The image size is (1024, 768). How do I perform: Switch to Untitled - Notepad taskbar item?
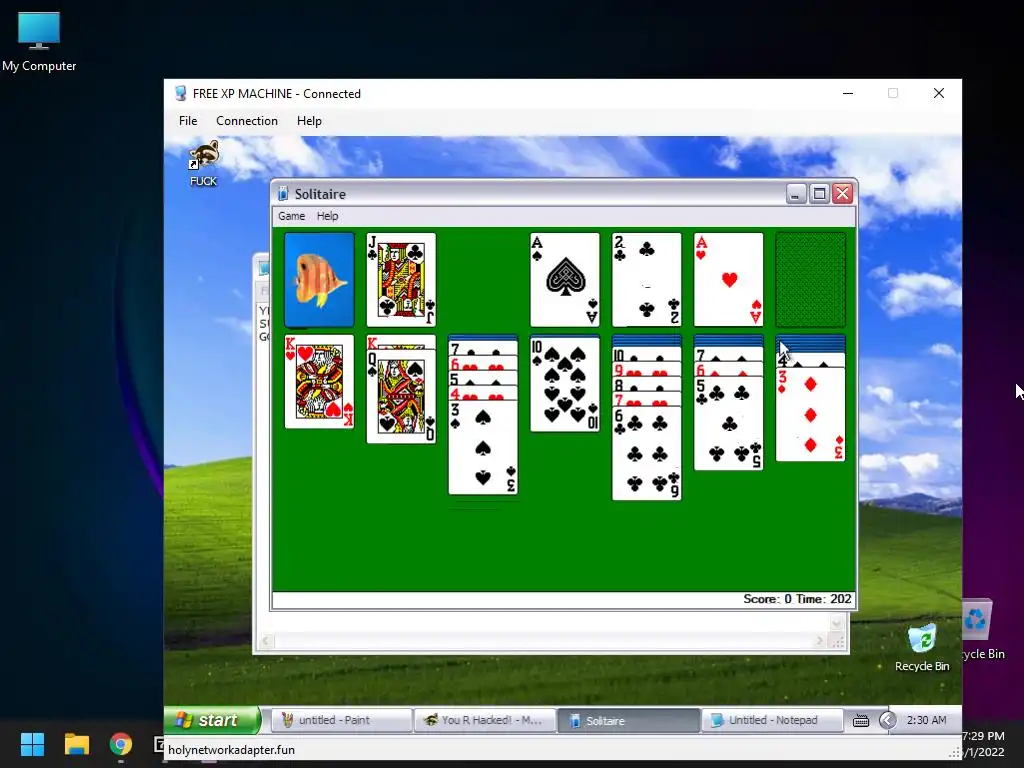point(772,720)
